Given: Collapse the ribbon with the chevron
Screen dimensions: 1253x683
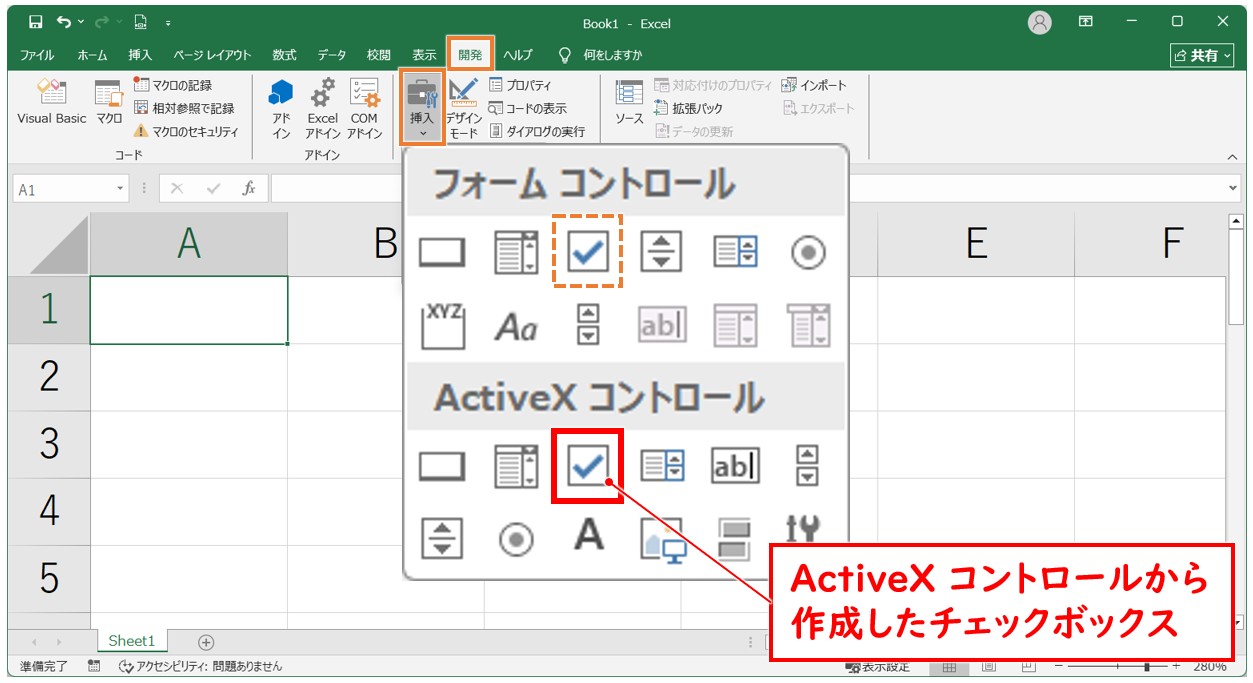Looking at the screenshot, I should point(1232,157).
